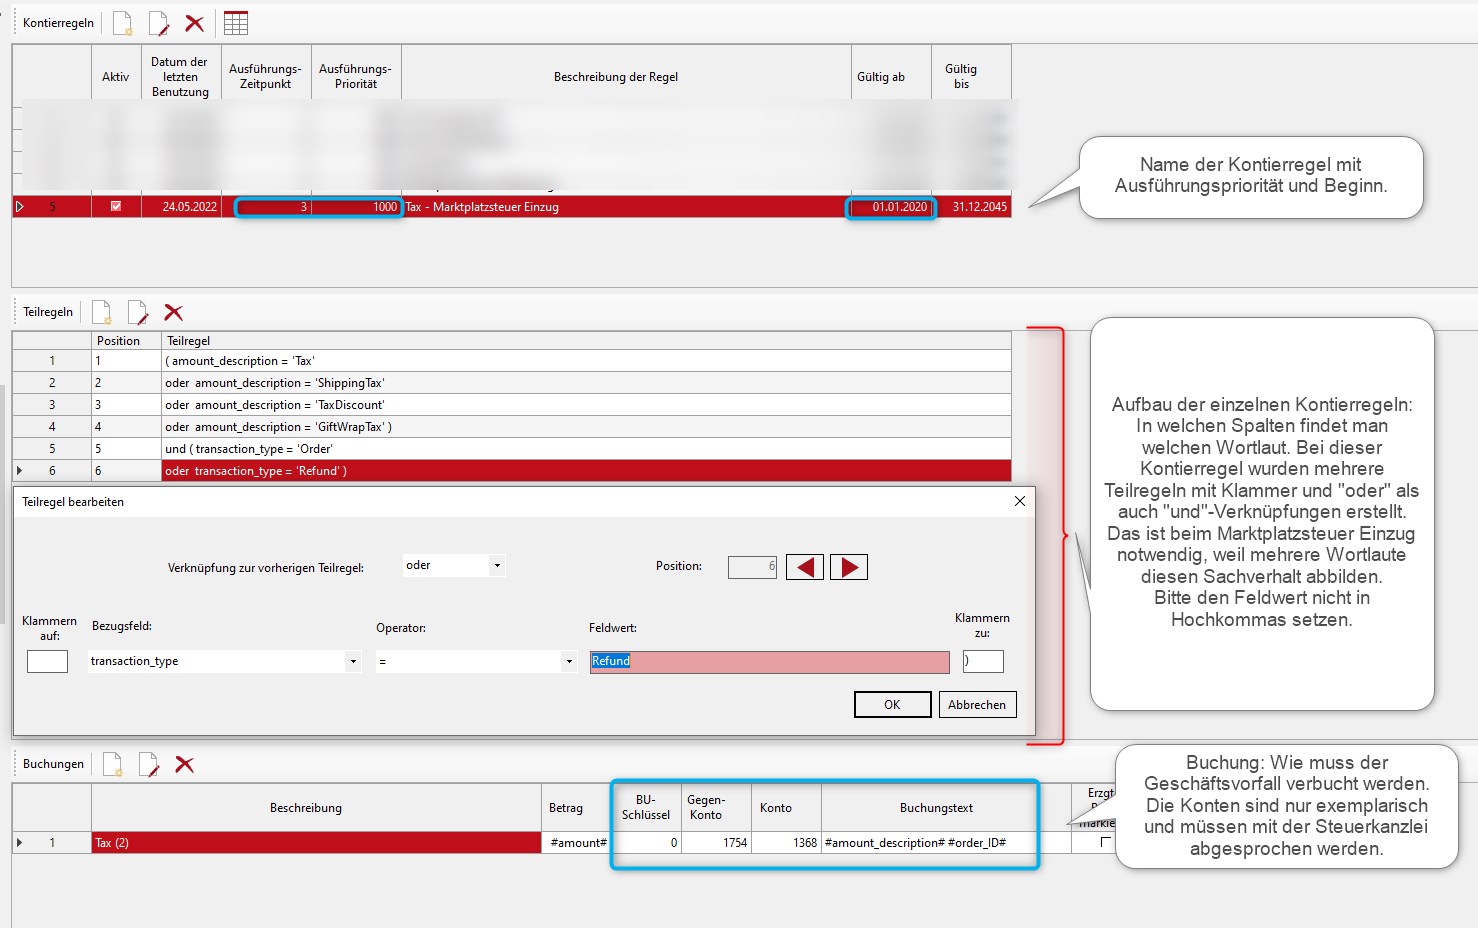Viewport: 1478px width, 928px height.
Task: Move position right with red arrow
Action: point(849,567)
